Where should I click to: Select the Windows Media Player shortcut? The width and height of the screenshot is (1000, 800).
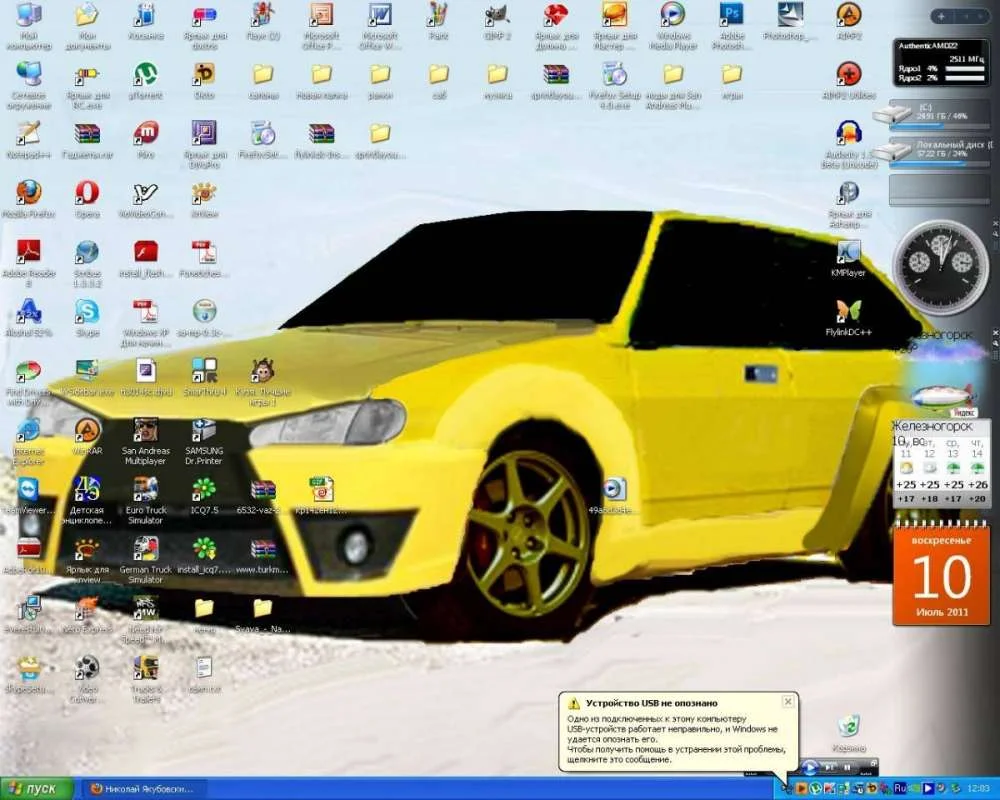[x=673, y=16]
